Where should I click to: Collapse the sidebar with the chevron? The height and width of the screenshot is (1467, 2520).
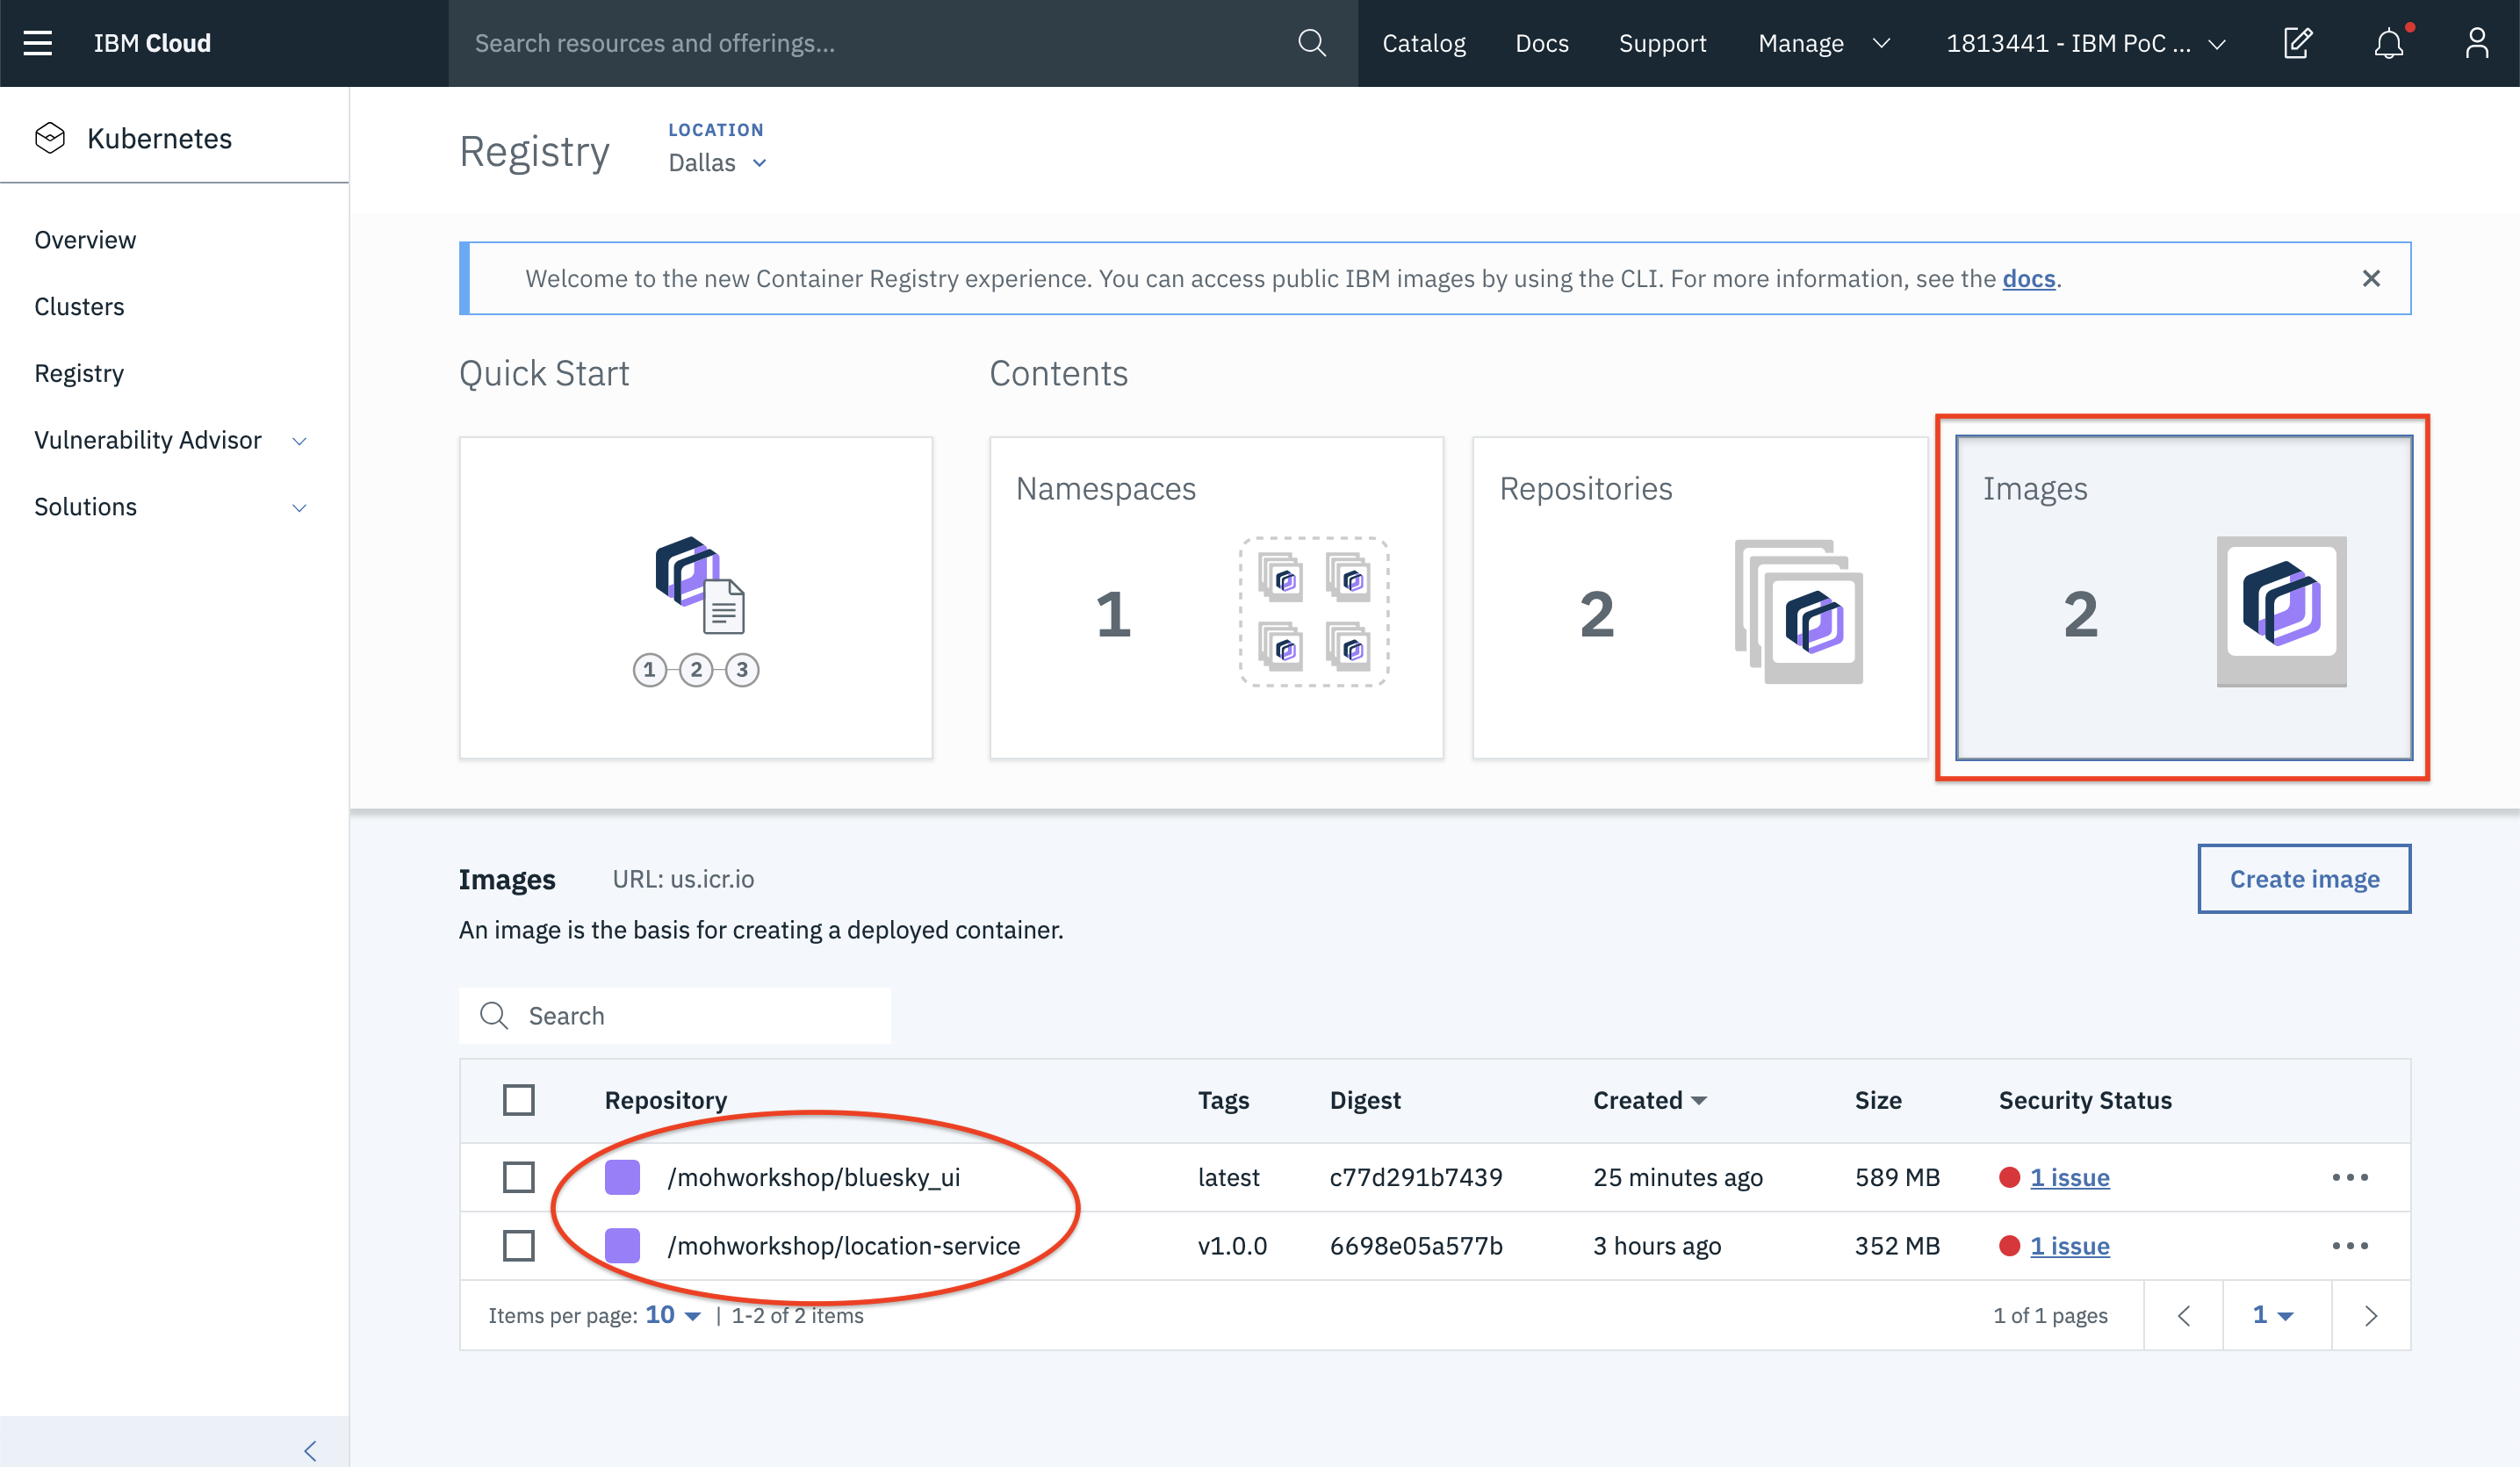(311, 1451)
